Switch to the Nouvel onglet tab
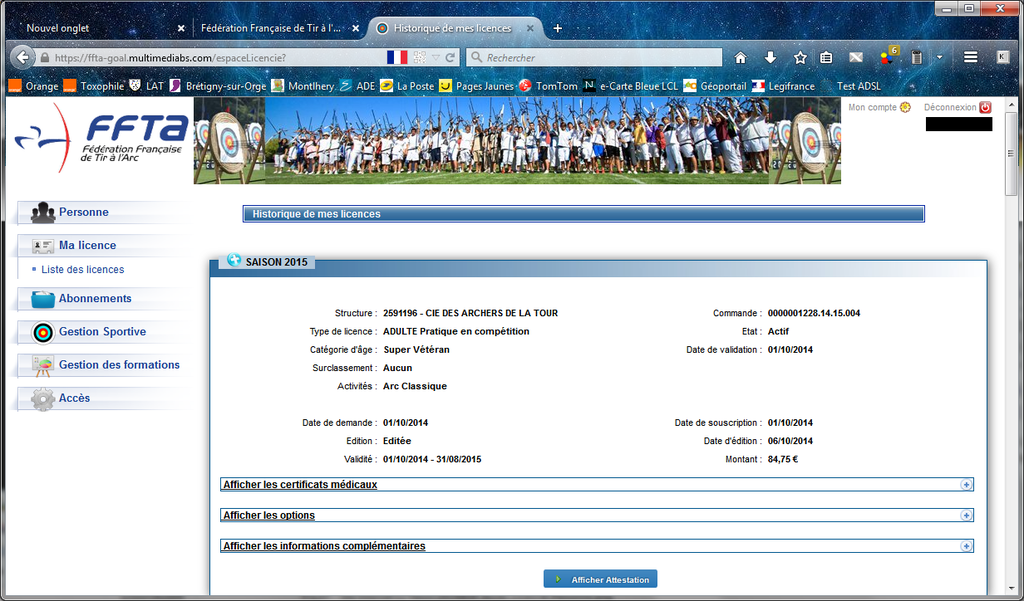This screenshot has height=601, width=1024. click(x=95, y=28)
